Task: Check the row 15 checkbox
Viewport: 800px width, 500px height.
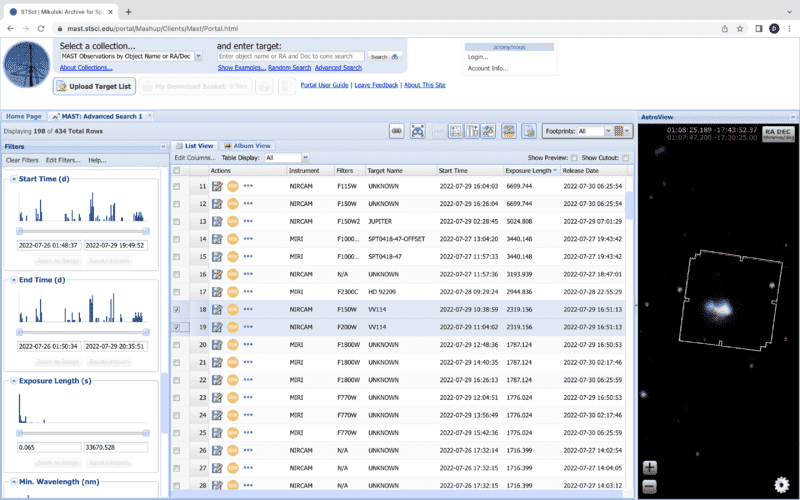Action: (x=177, y=257)
